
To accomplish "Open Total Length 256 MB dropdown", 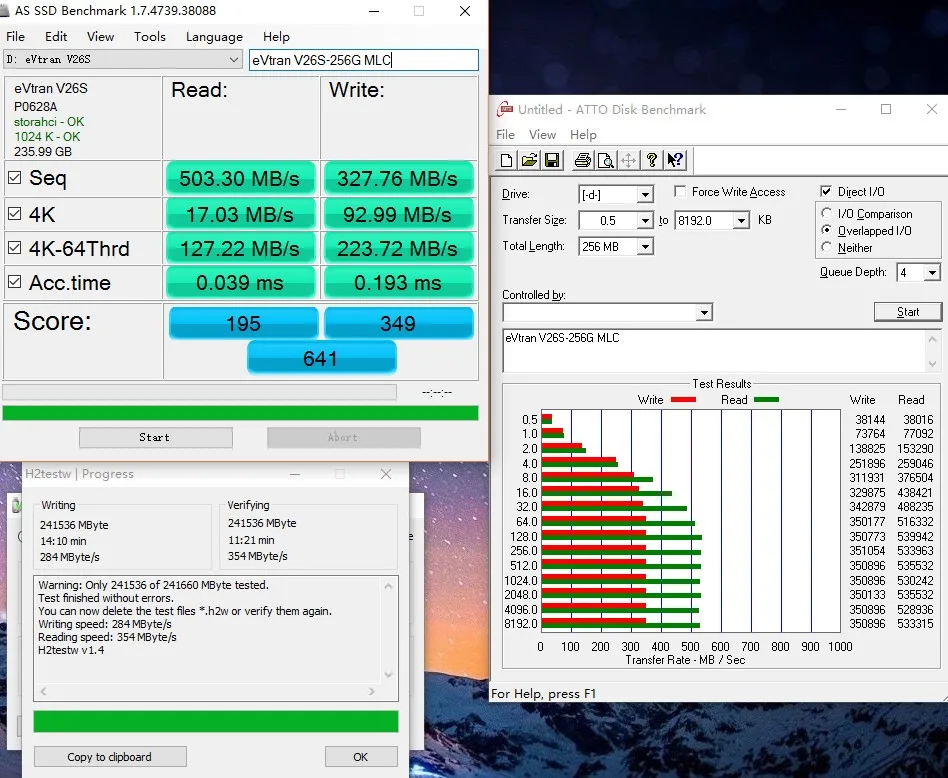I will (x=645, y=247).
